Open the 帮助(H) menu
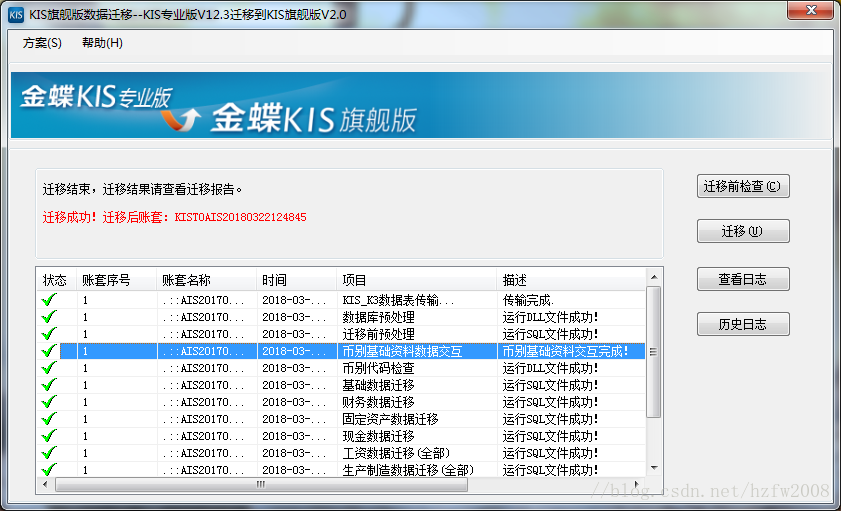 pyautogui.click(x=102, y=43)
